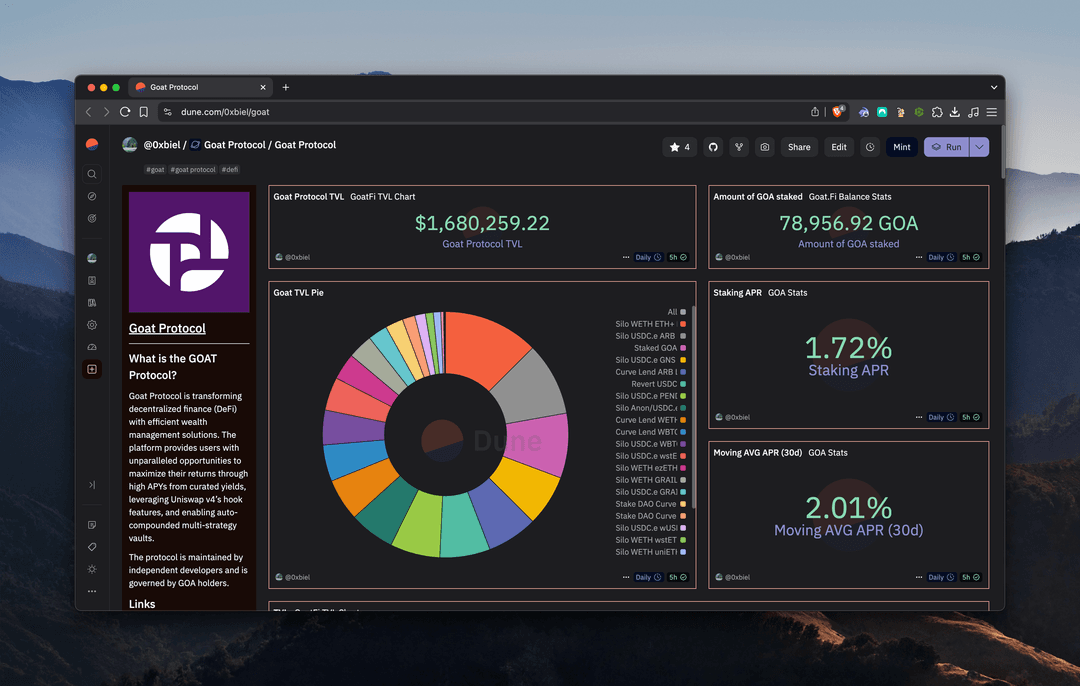The height and width of the screenshot is (686, 1080).
Task: Open the dropdown arrow next to Run
Action: coord(979,147)
